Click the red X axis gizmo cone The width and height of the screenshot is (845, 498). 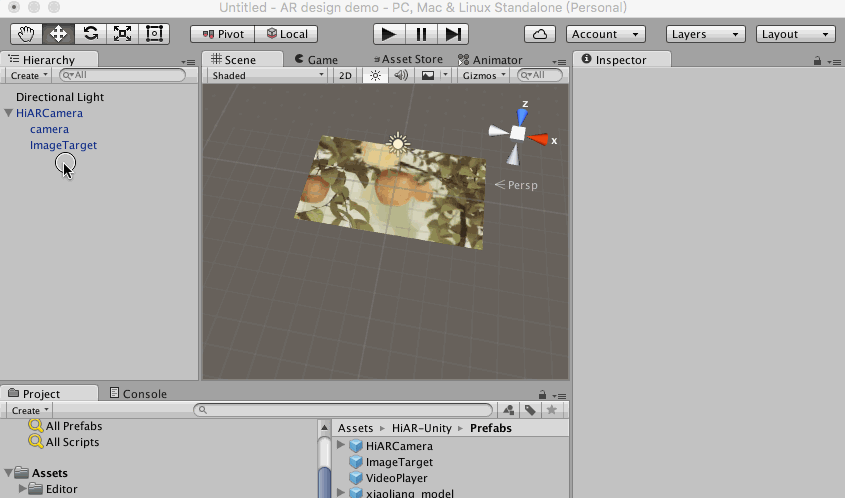(539, 140)
